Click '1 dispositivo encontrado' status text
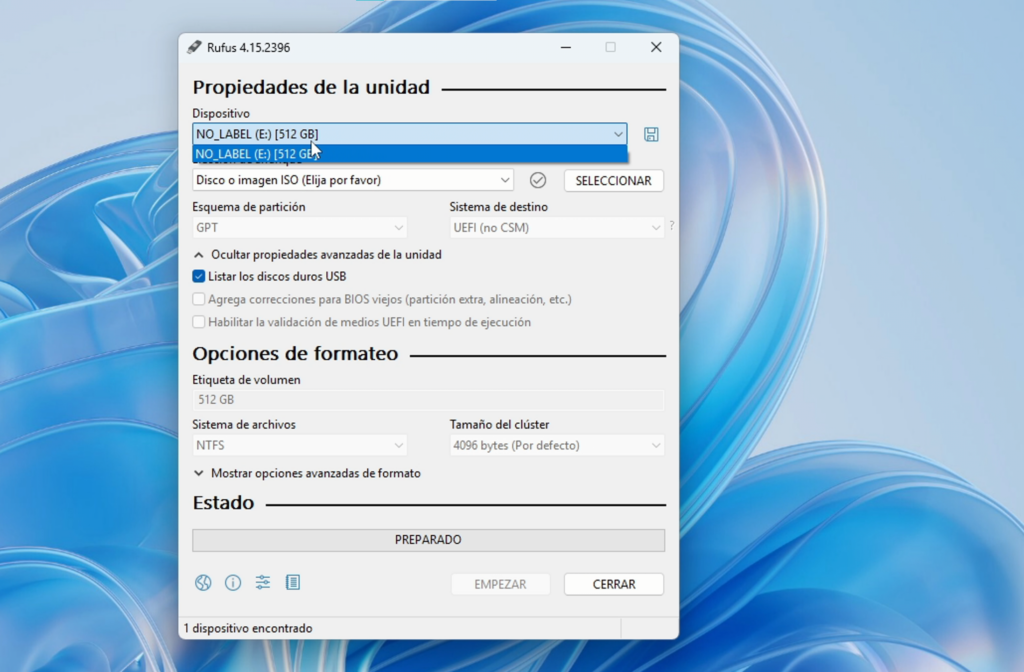The width and height of the screenshot is (1024, 672). click(248, 628)
